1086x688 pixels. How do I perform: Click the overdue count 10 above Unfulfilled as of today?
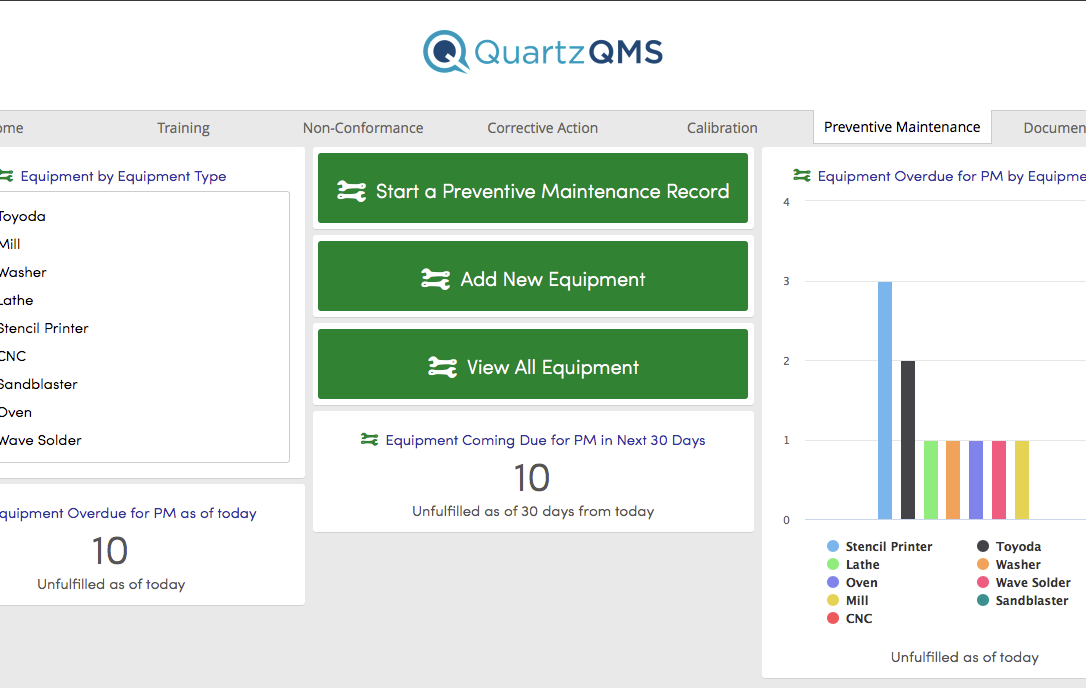tap(110, 551)
